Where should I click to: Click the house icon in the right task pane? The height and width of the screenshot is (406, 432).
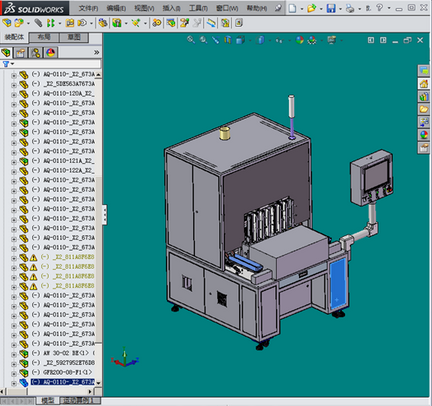pyautogui.click(x=424, y=83)
